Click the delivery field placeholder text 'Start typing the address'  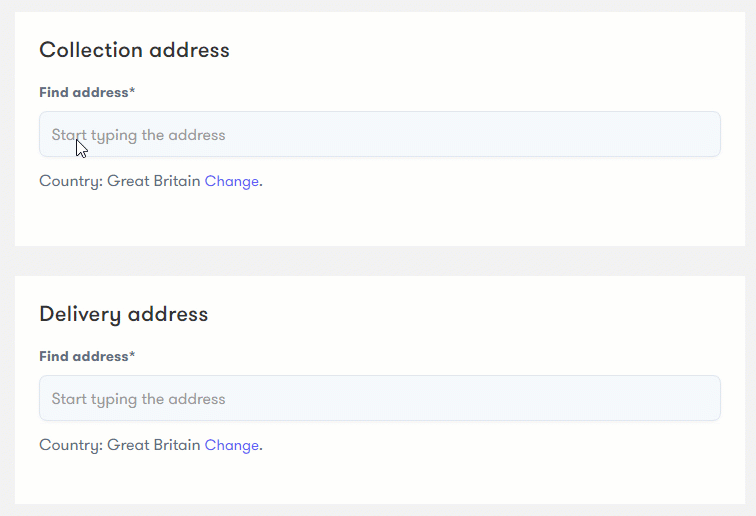pos(138,399)
